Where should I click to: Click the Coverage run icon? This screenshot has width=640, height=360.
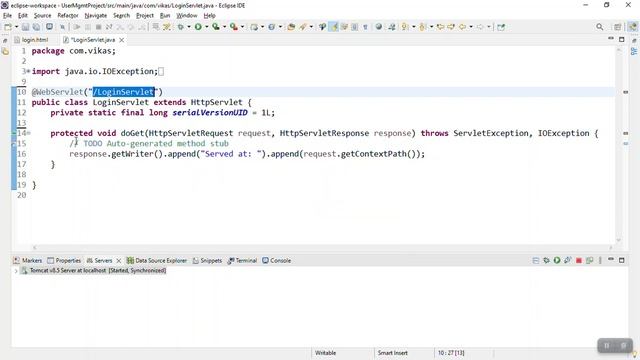coord(216,27)
